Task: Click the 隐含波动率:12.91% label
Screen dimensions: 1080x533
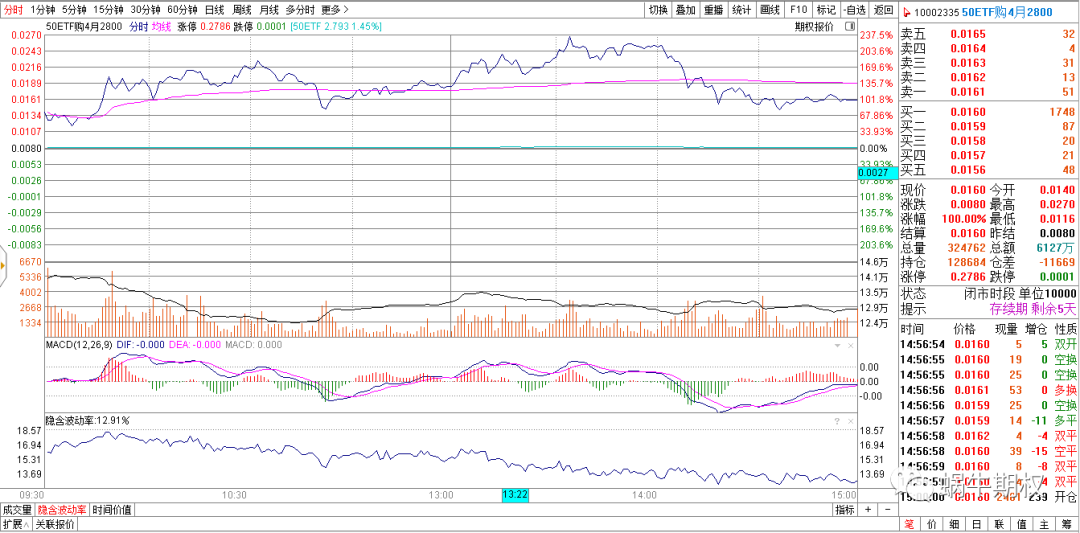Action: coord(87,419)
